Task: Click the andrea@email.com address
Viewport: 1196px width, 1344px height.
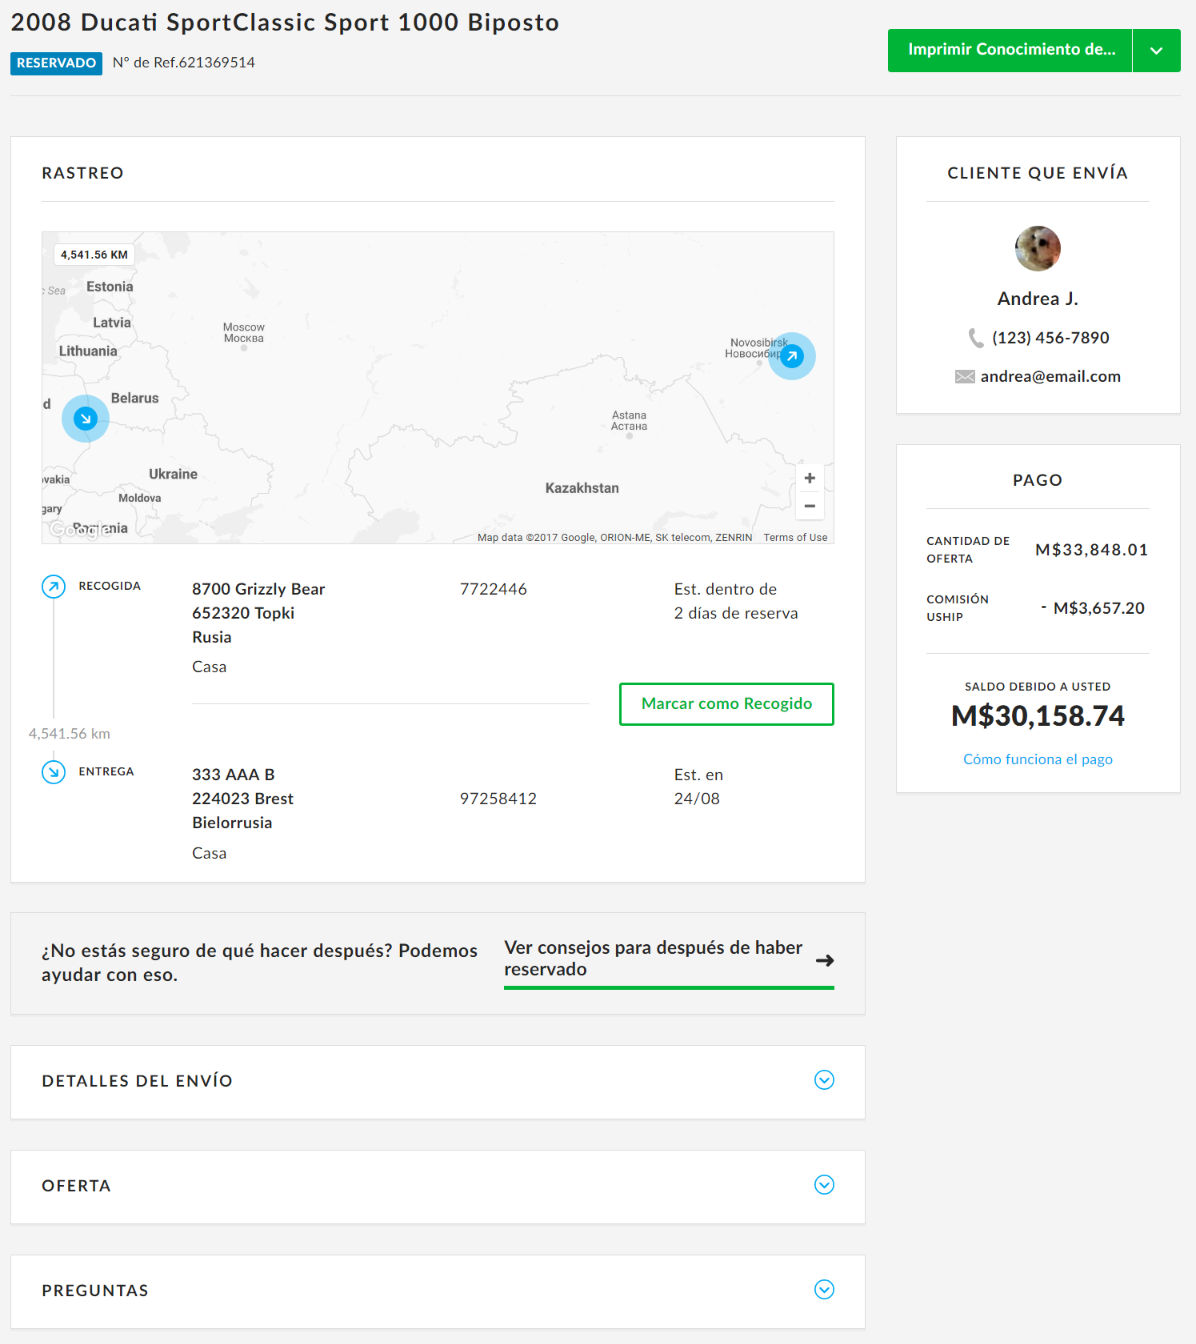Action: (1050, 377)
